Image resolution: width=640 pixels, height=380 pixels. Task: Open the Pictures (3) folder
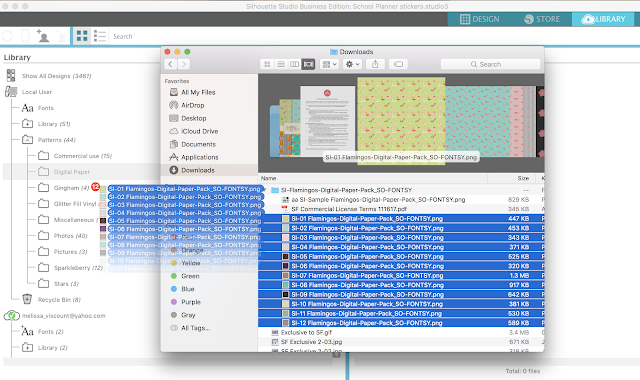click(x=71, y=251)
